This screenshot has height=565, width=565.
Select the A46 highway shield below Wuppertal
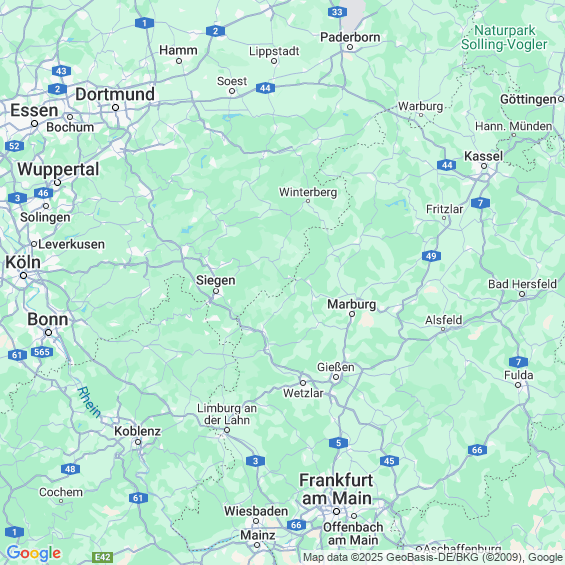(x=43, y=193)
